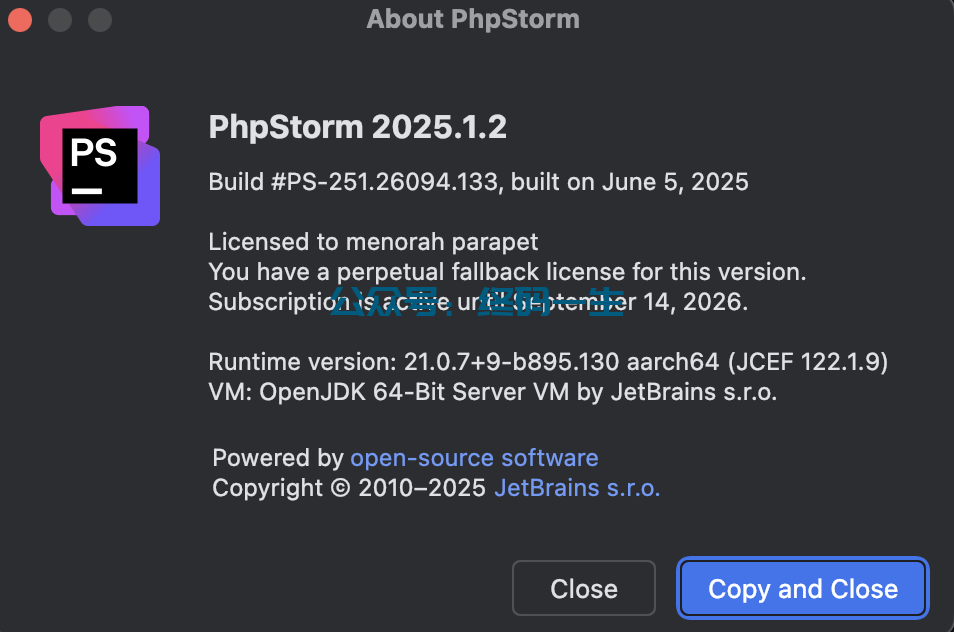Click the perpetual fallback license sentence
The width and height of the screenshot is (954, 632).
pyautogui.click(x=507, y=272)
